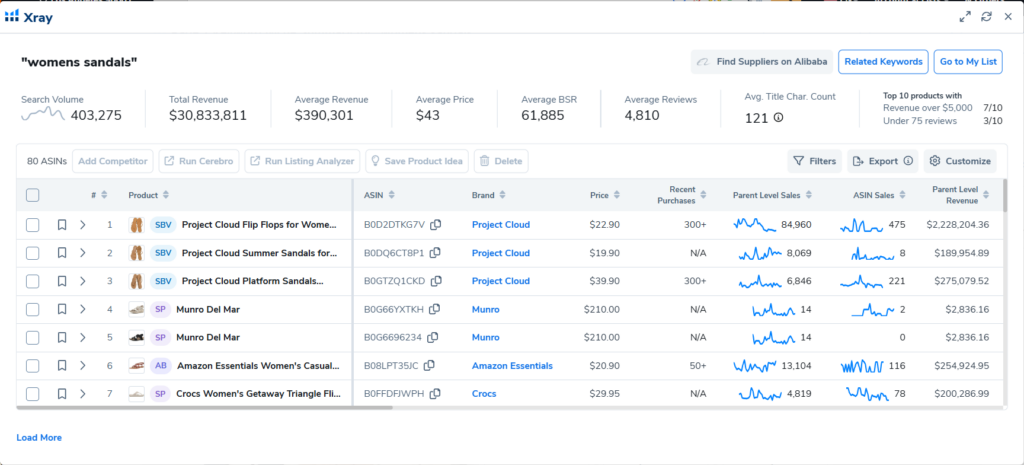Image resolution: width=1024 pixels, height=465 pixels.
Task: Click the horizontal scrollbar beneath the table
Action: [204, 408]
